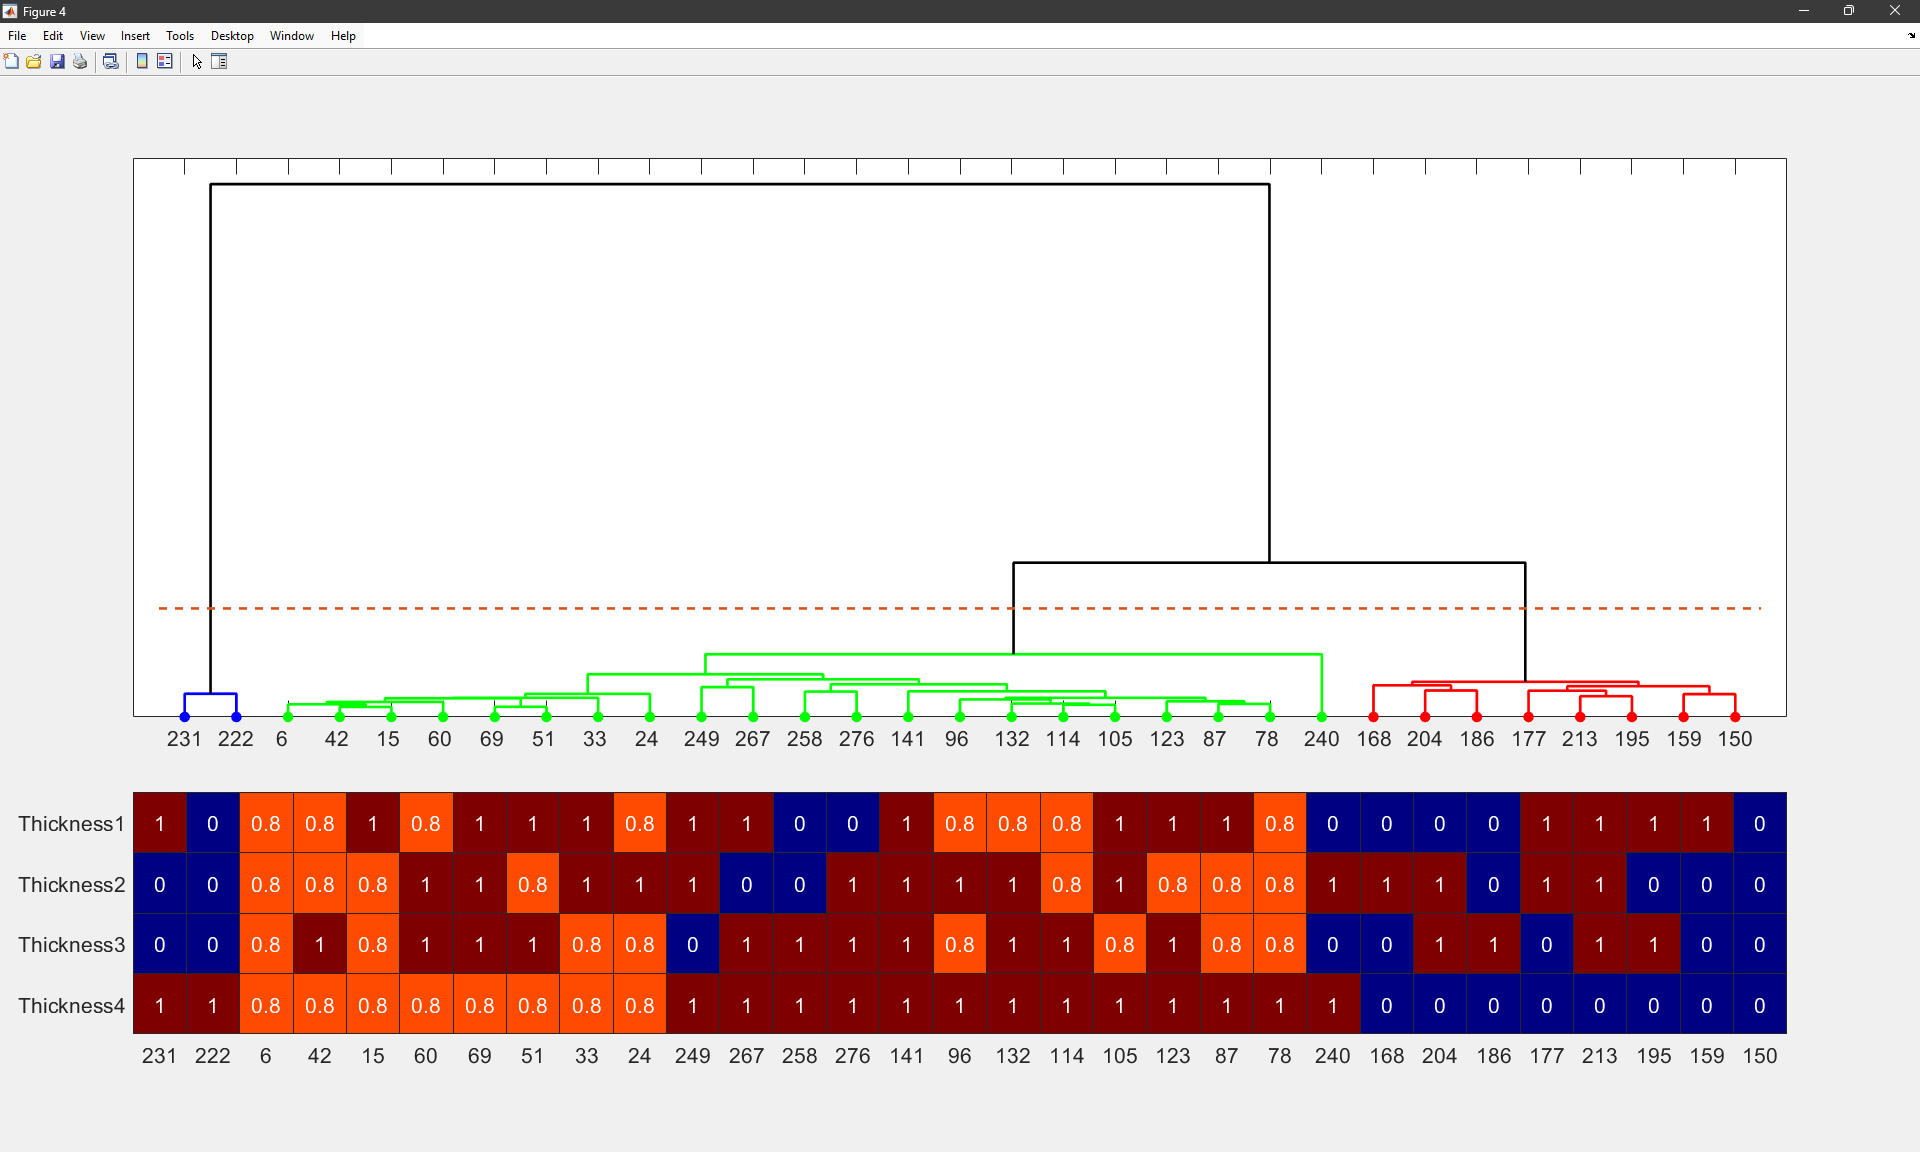Click heatmap bottom label 159

1707,1056
